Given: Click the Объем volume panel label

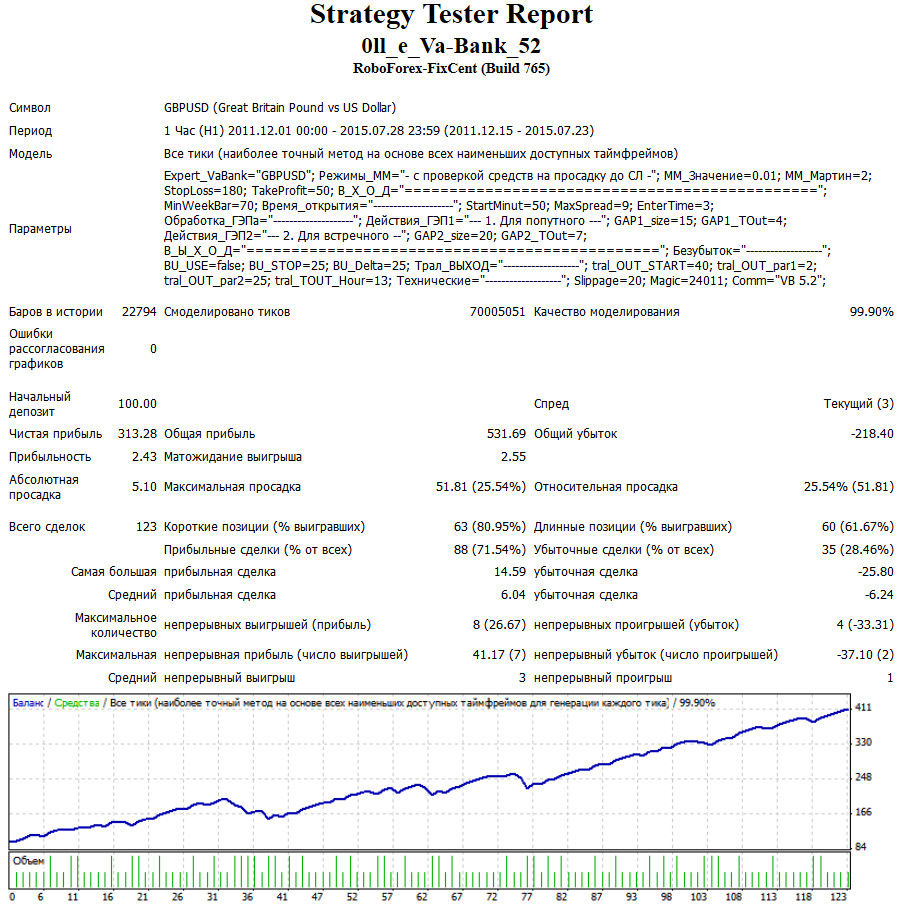Looking at the screenshot, I should pos(28,861).
